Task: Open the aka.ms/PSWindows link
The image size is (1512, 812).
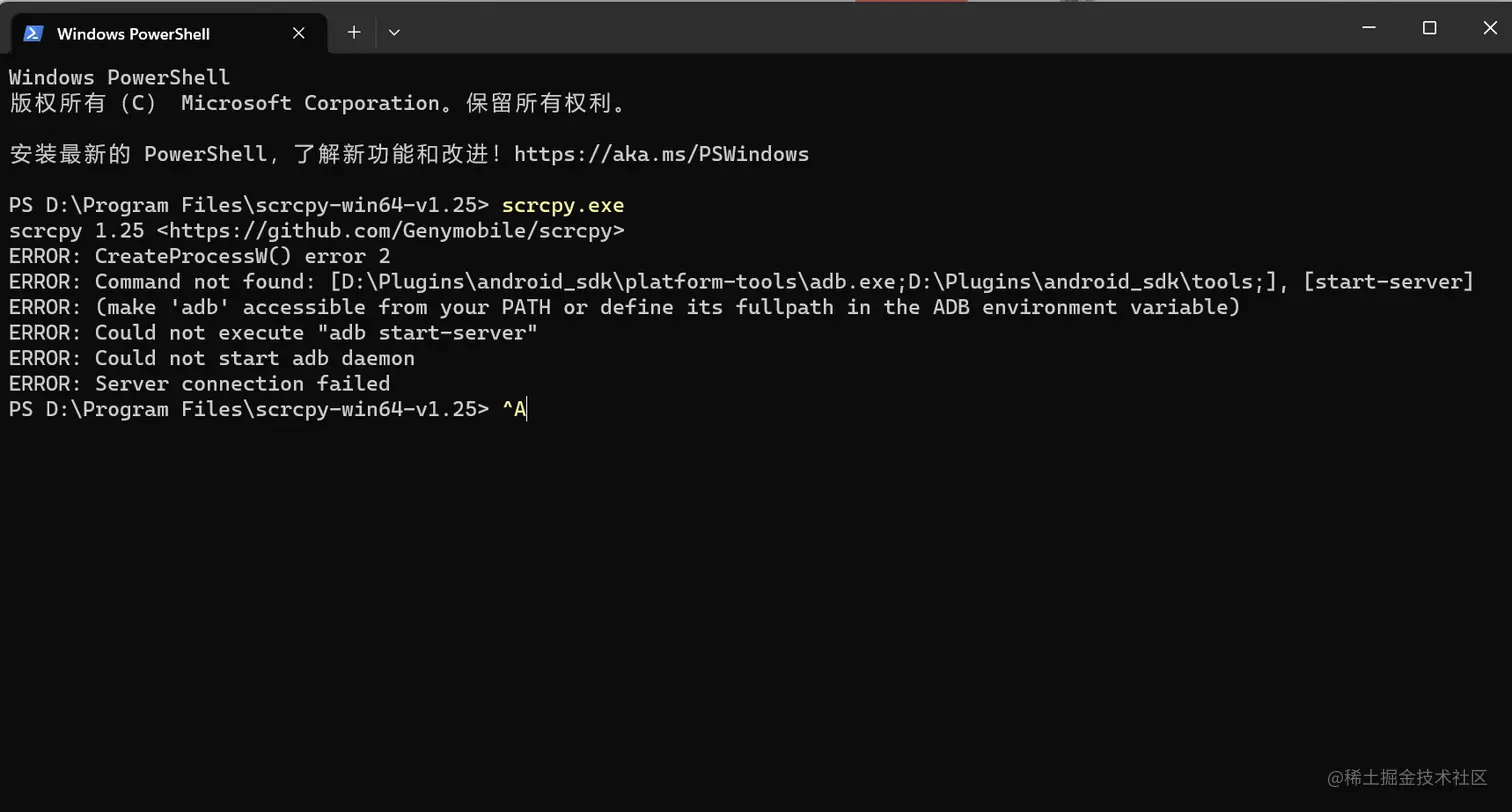Action: click(x=661, y=154)
